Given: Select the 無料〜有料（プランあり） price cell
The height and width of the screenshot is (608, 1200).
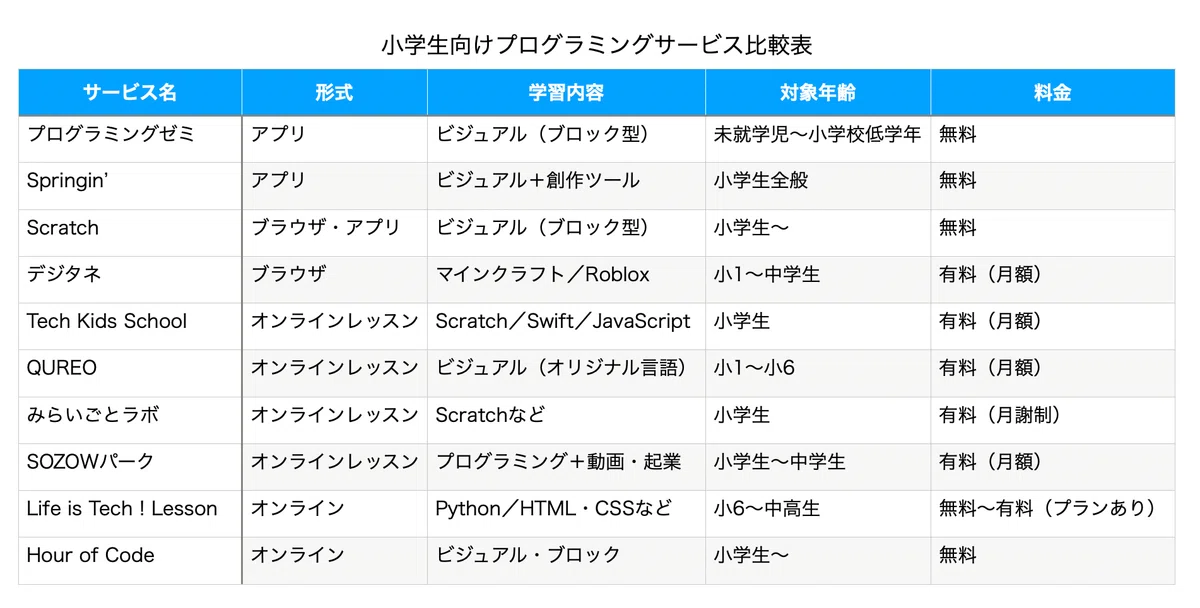Looking at the screenshot, I should point(1053,514).
